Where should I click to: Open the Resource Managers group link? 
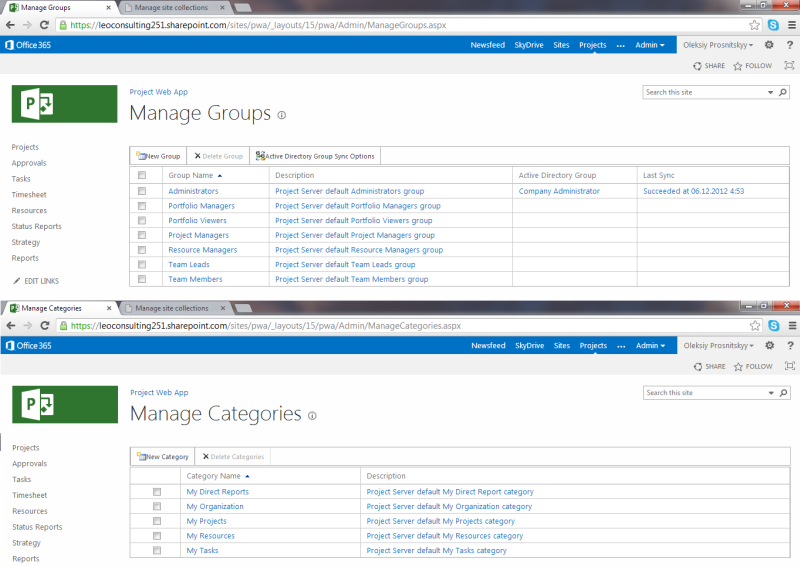point(203,250)
